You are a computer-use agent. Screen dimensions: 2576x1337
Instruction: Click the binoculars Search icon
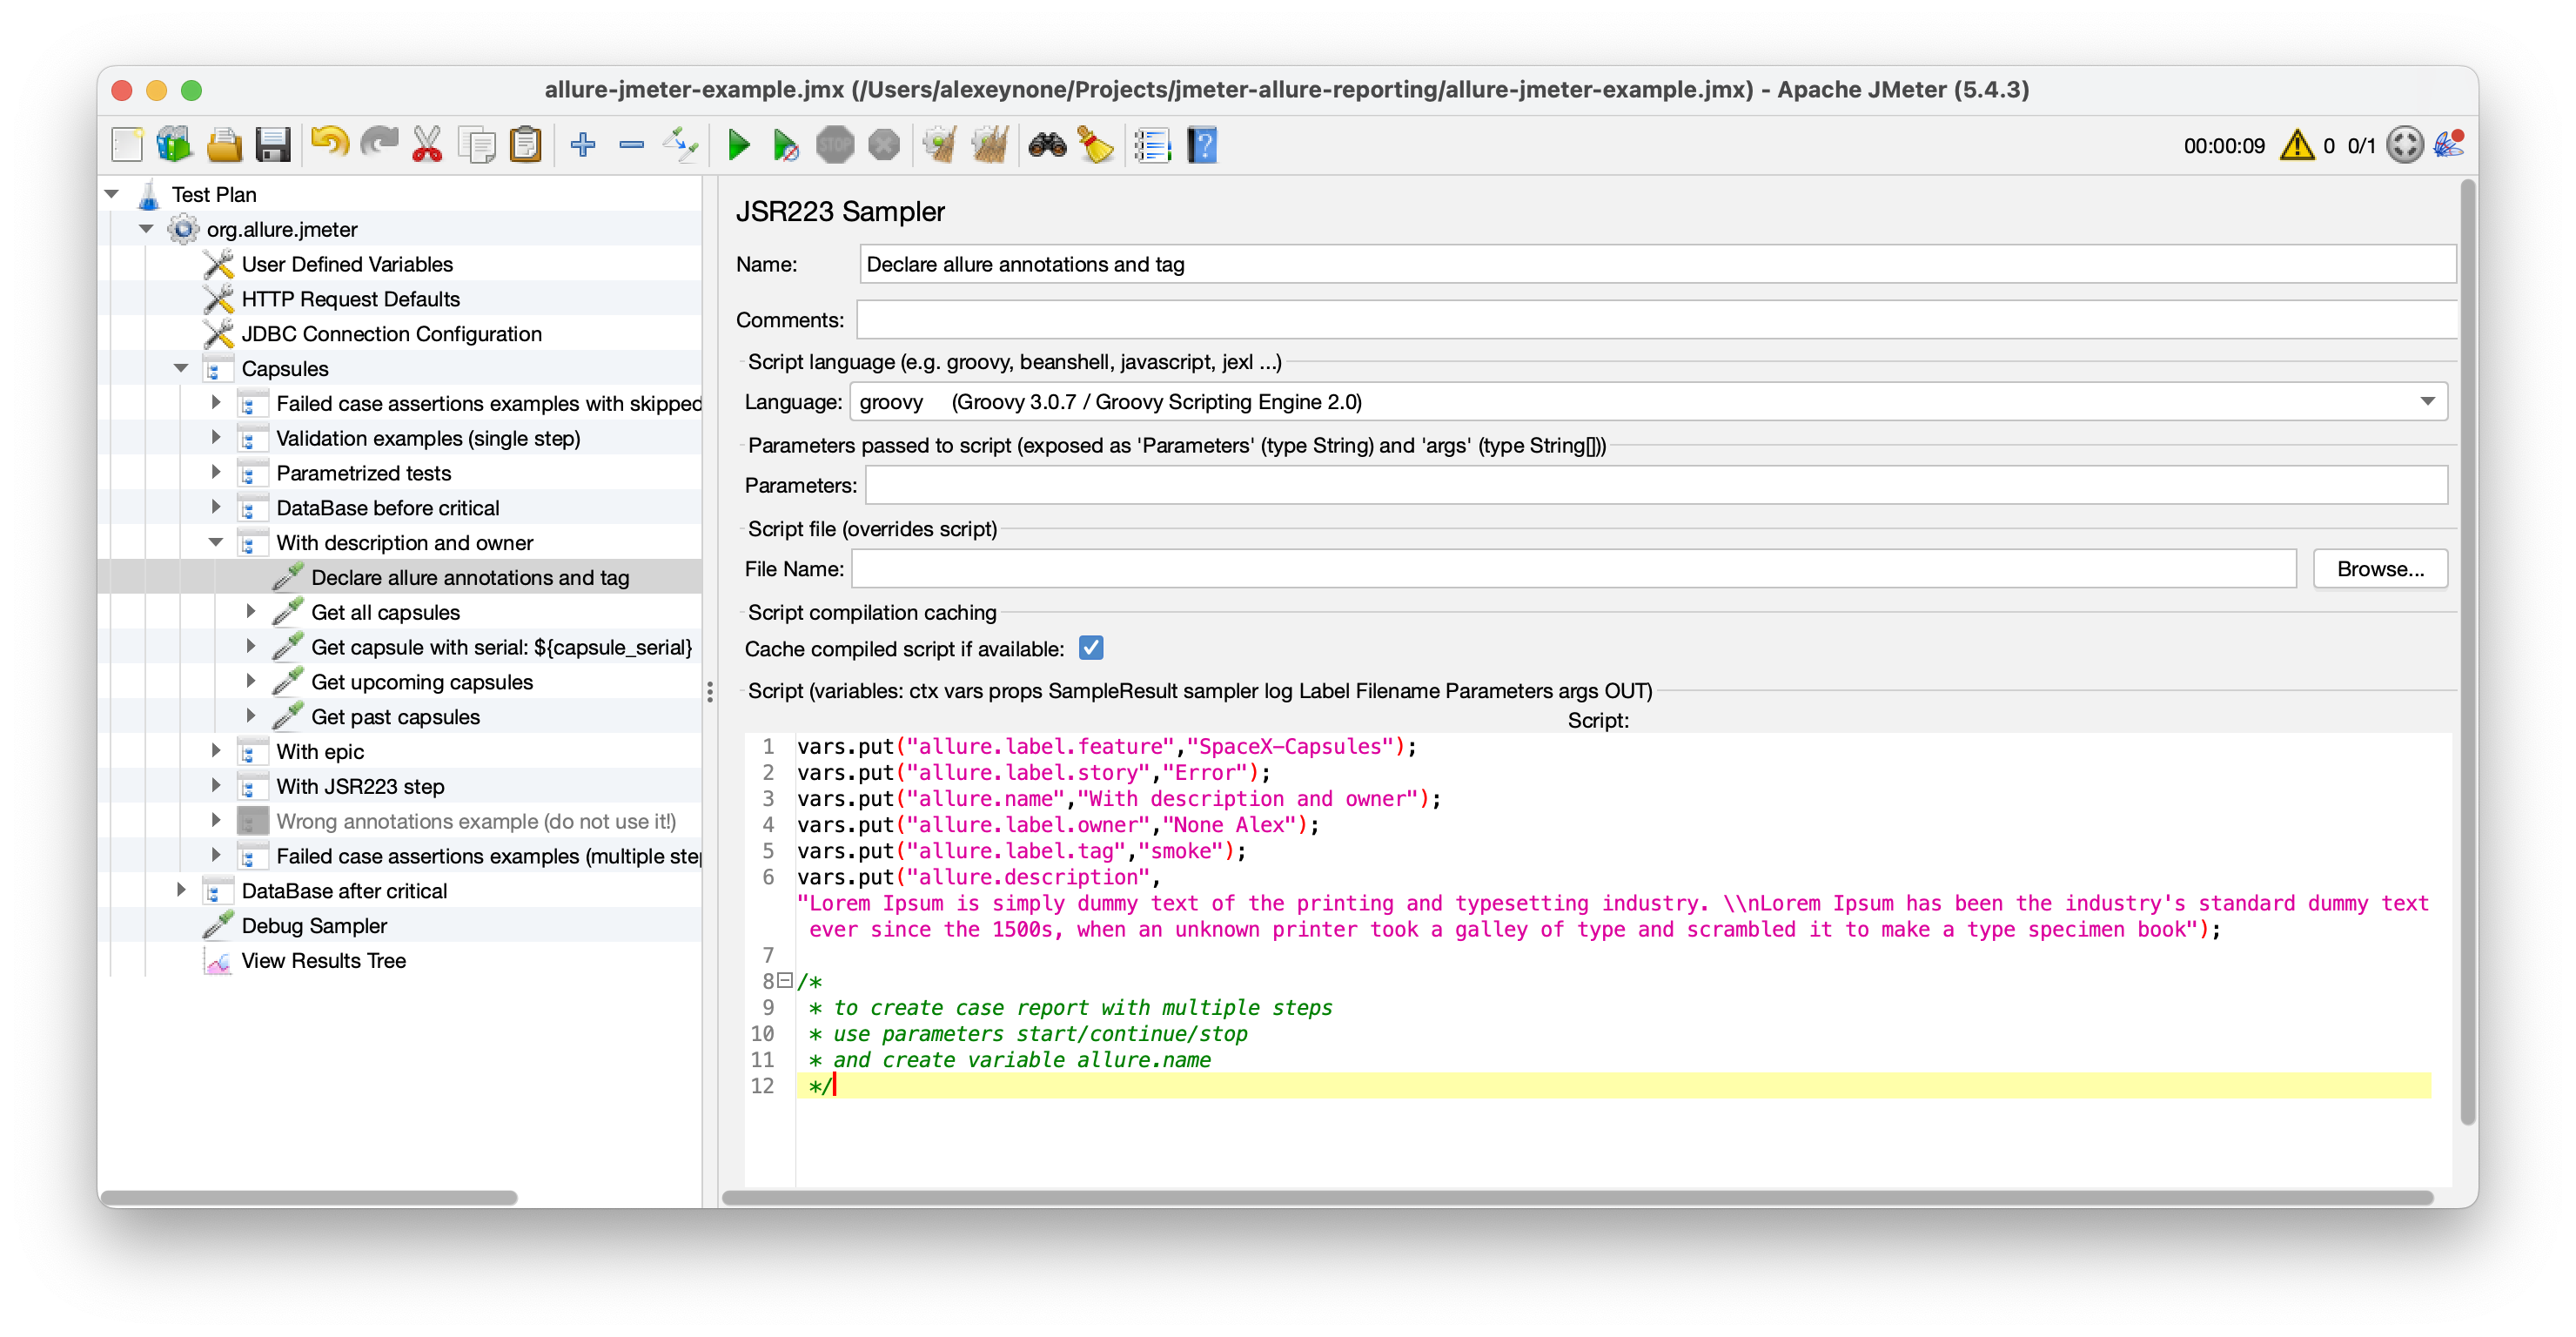click(1047, 146)
